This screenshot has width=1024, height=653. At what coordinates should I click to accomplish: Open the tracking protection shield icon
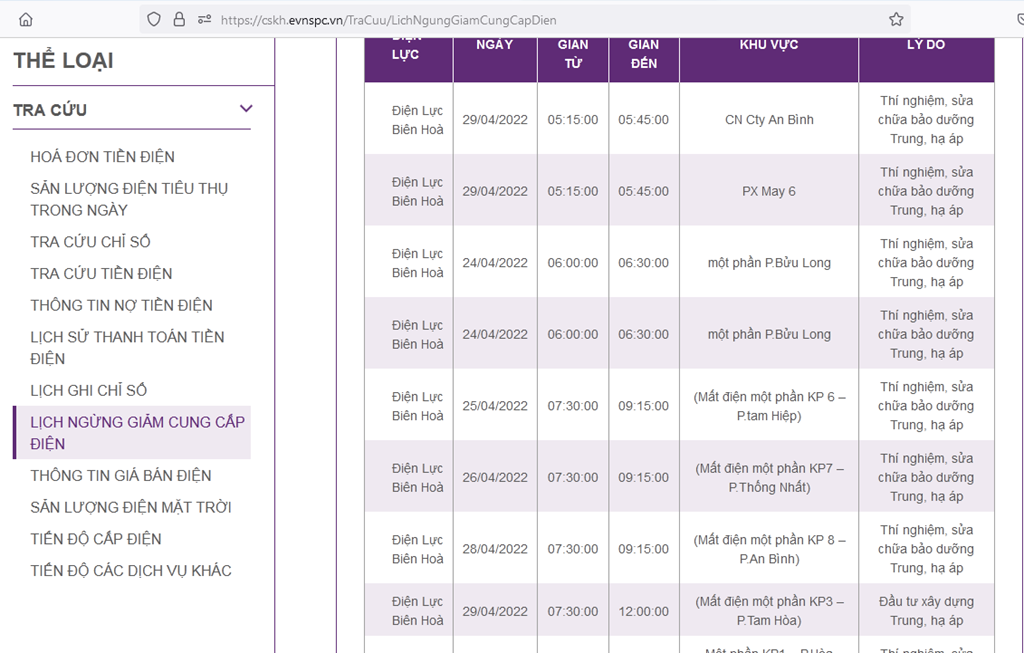pyautogui.click(x=153, y=20)
